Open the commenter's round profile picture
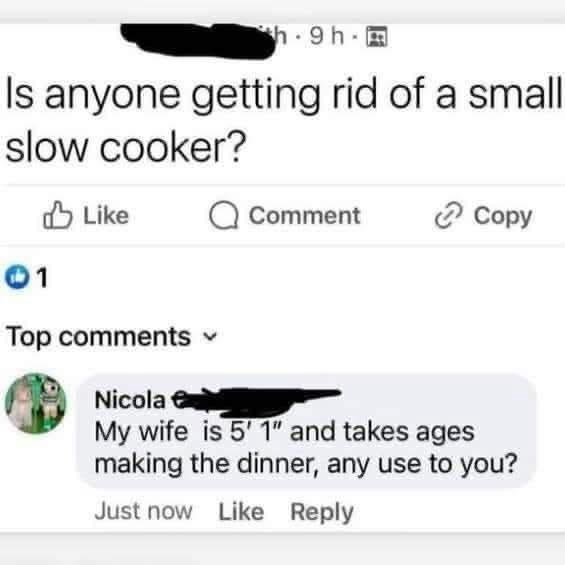 pos(36,403)
